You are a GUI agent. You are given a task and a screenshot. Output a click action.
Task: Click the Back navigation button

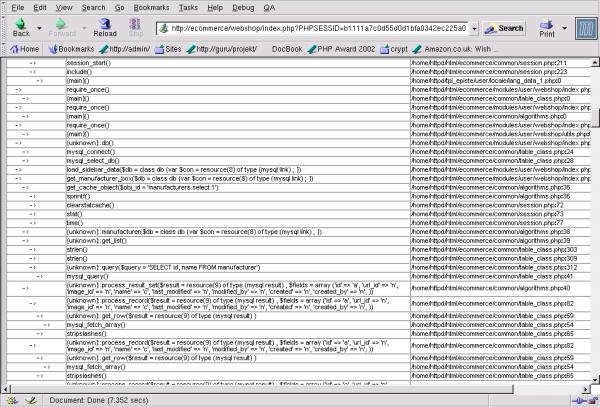[x=19, y=28]
